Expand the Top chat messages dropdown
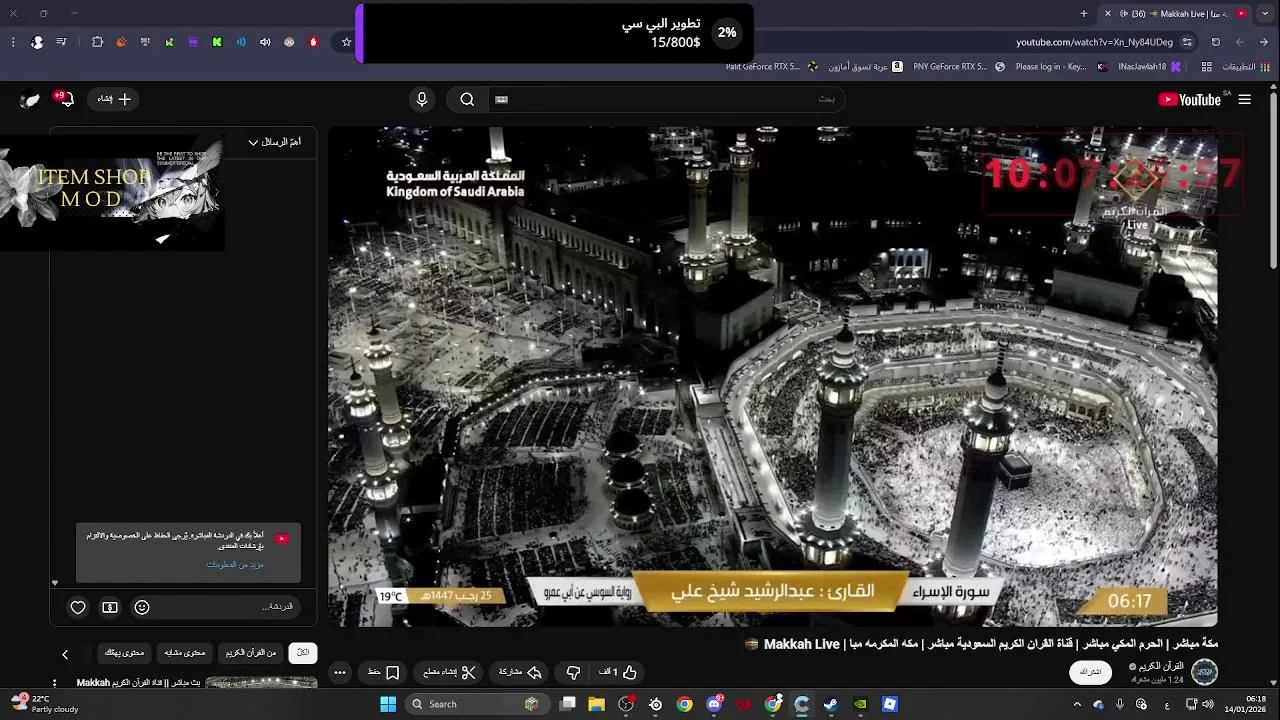 (274, 142)
